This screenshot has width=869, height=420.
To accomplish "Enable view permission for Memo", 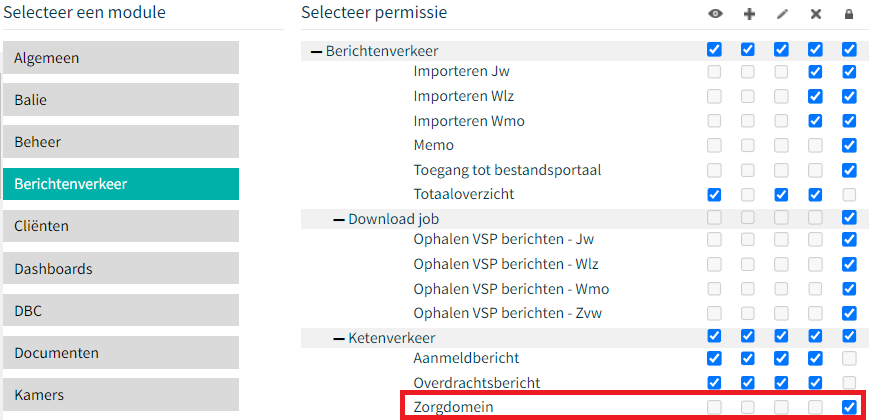I will [714, 145].
